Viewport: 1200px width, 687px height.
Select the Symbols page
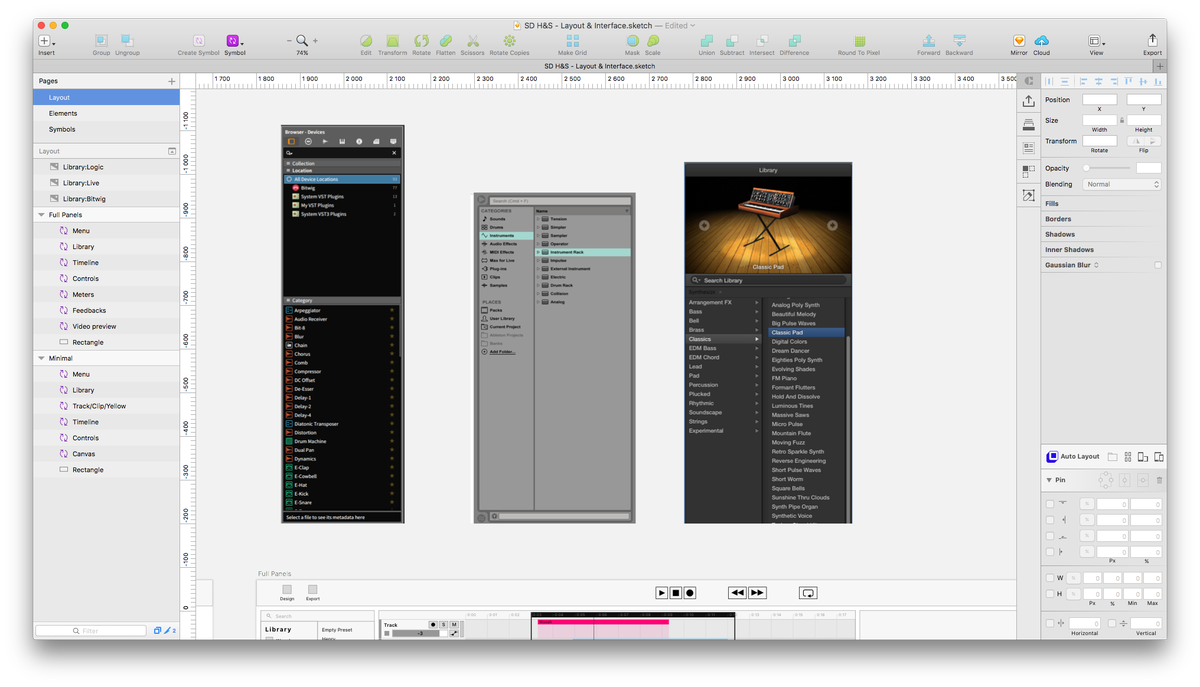point(106,129)
